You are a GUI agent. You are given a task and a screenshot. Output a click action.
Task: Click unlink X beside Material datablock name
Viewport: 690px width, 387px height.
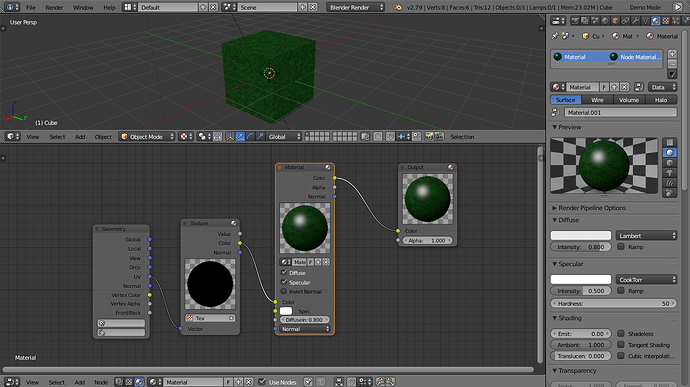pos(249,382)
